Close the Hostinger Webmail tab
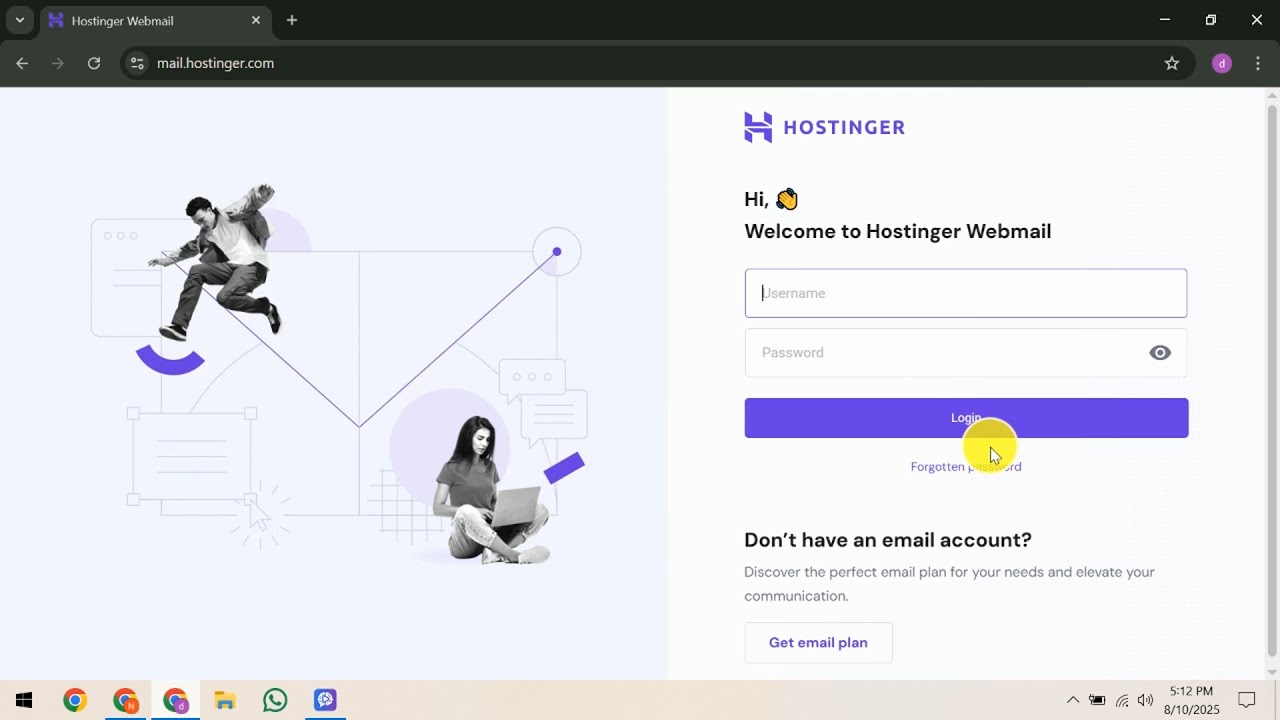Image resolution: width=1280 pixels, height=720 pixels. (256, 20)
